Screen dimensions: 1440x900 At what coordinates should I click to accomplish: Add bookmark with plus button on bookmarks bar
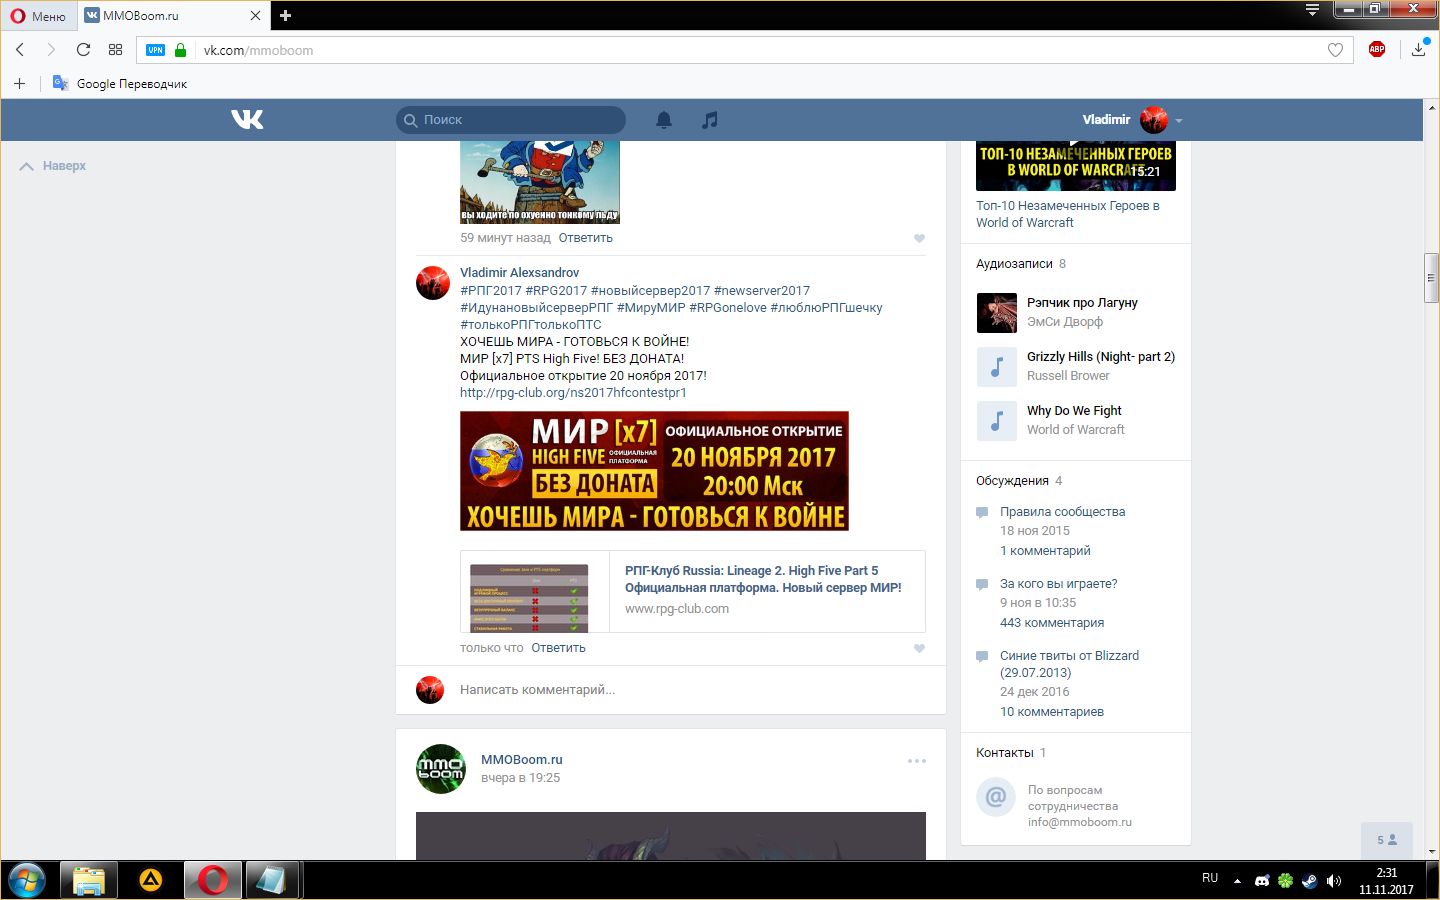19,83
